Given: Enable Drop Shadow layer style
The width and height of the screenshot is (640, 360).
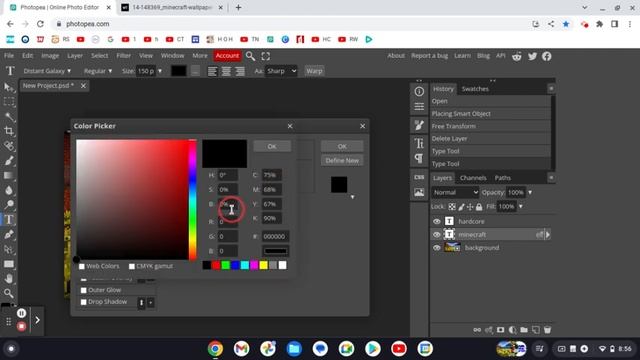Looking at the screenshot, I should [x=84, y=302].
